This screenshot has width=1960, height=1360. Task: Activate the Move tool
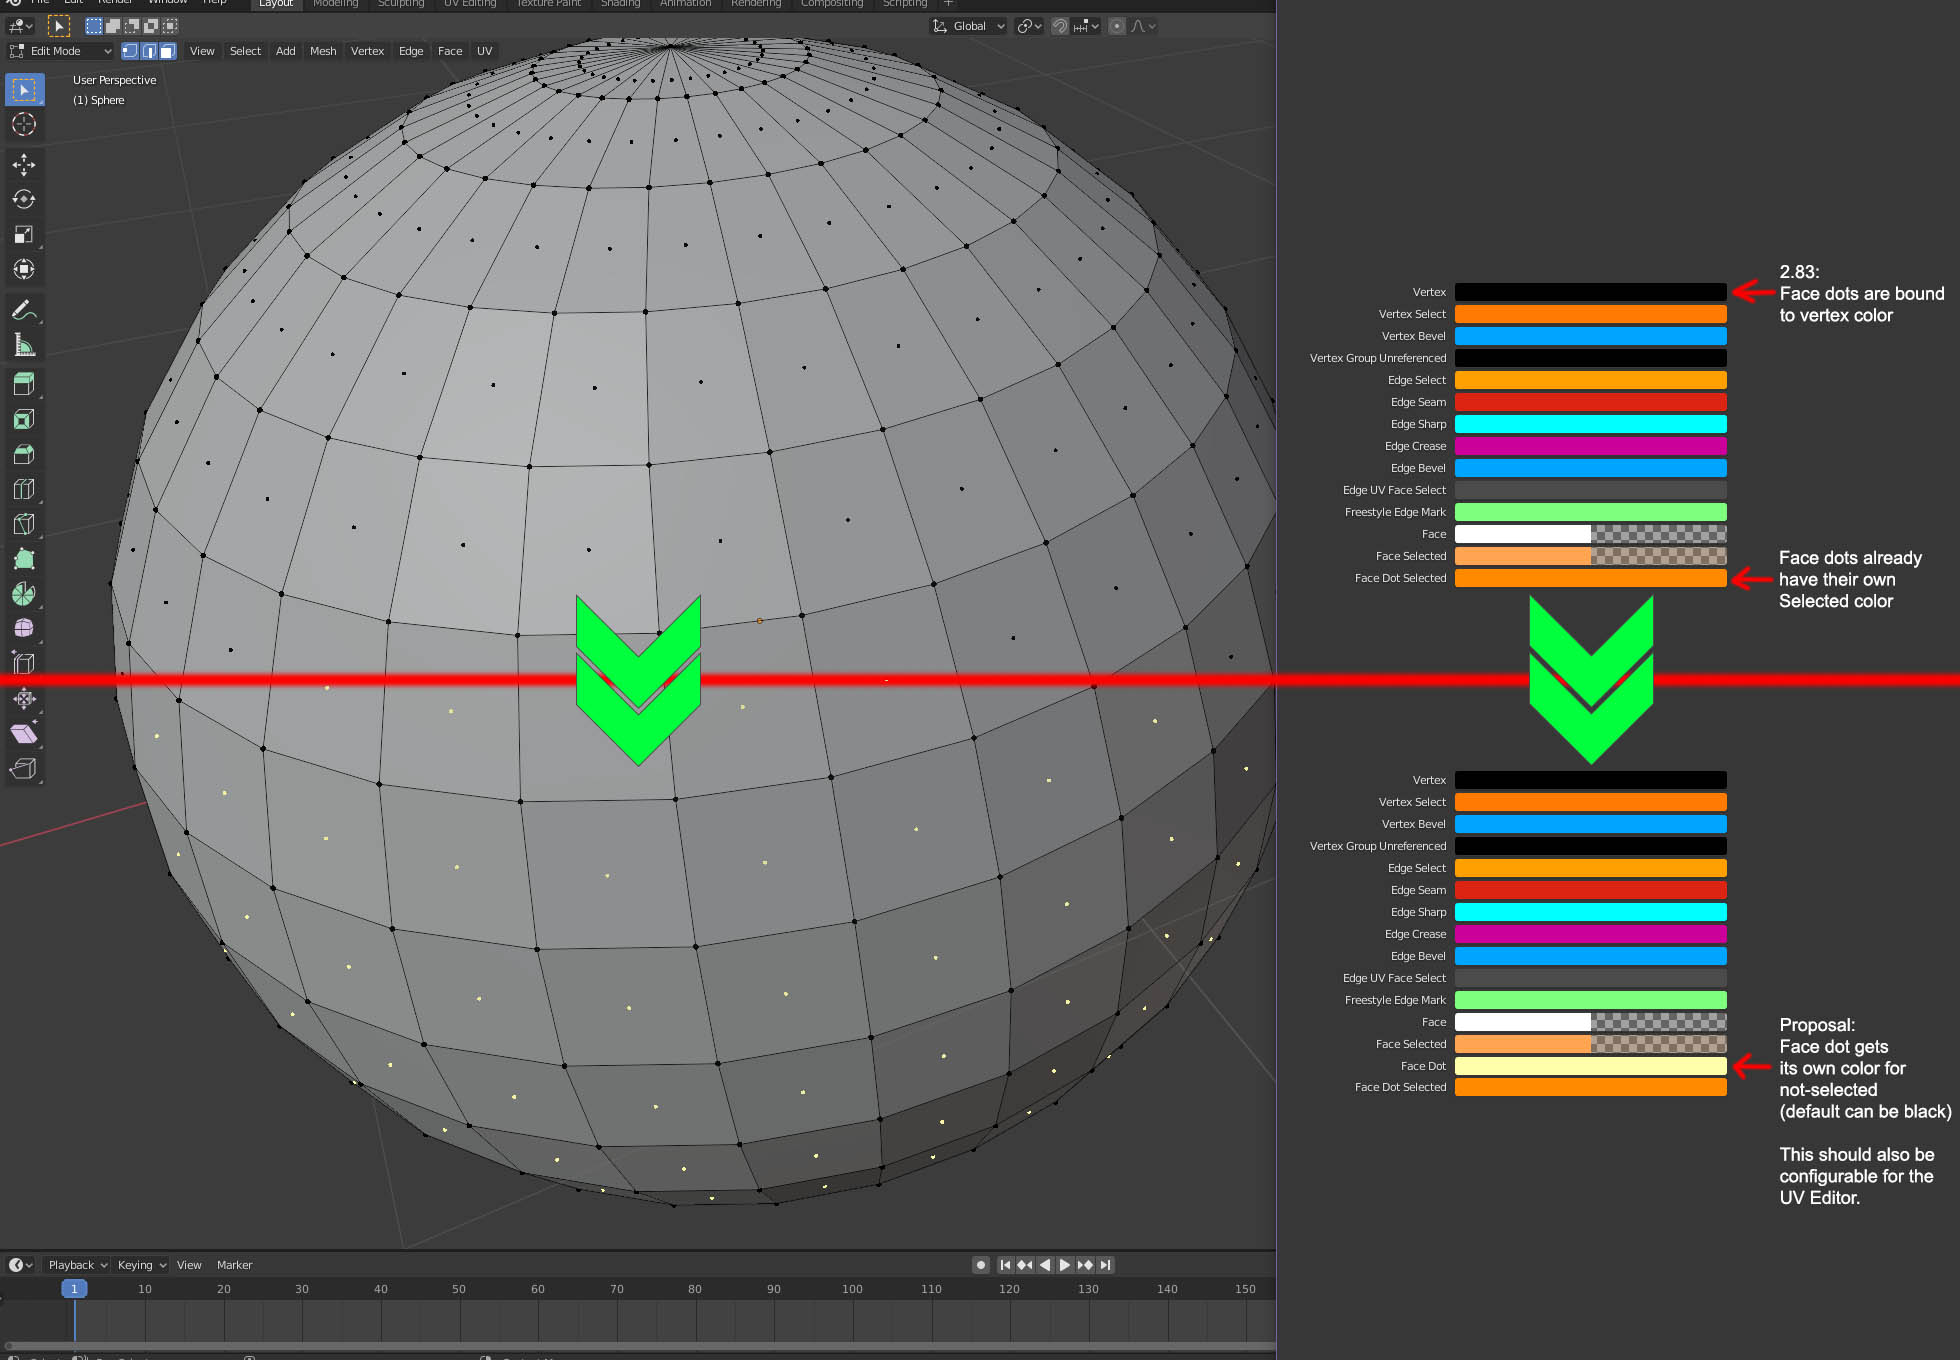[24, 165]
